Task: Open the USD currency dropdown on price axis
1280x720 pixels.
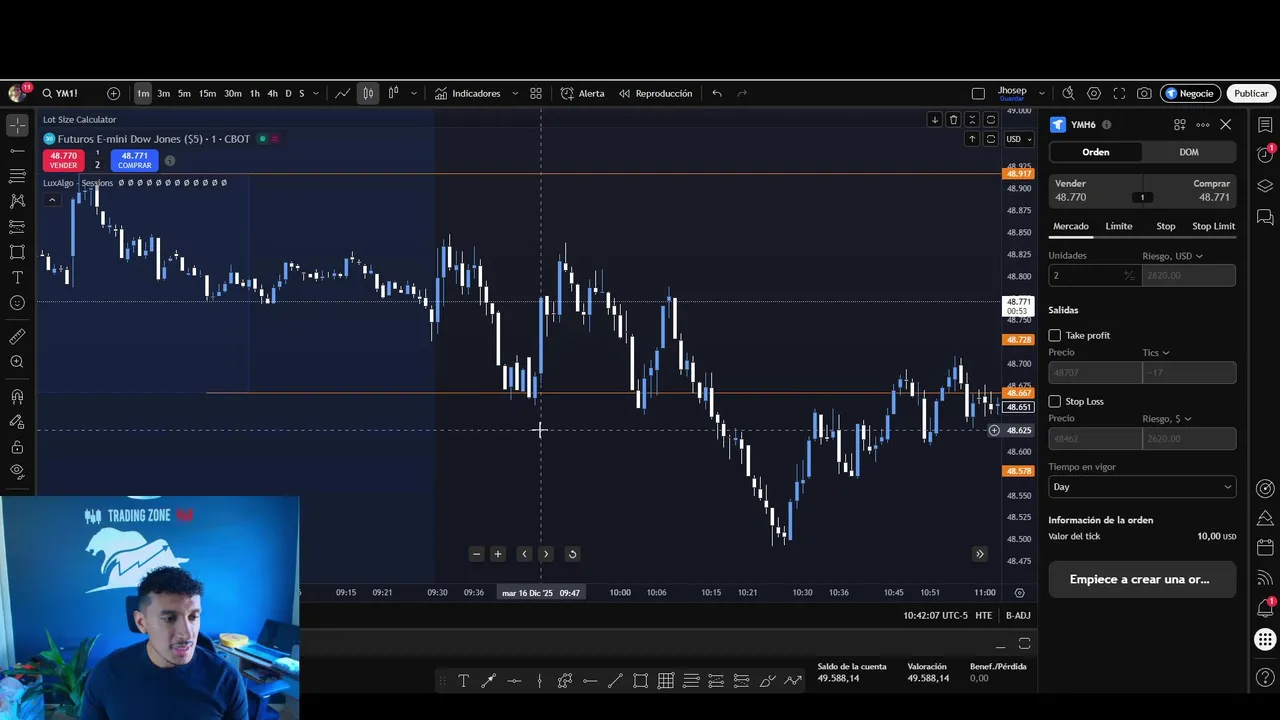Action: tap(1019, 139)
